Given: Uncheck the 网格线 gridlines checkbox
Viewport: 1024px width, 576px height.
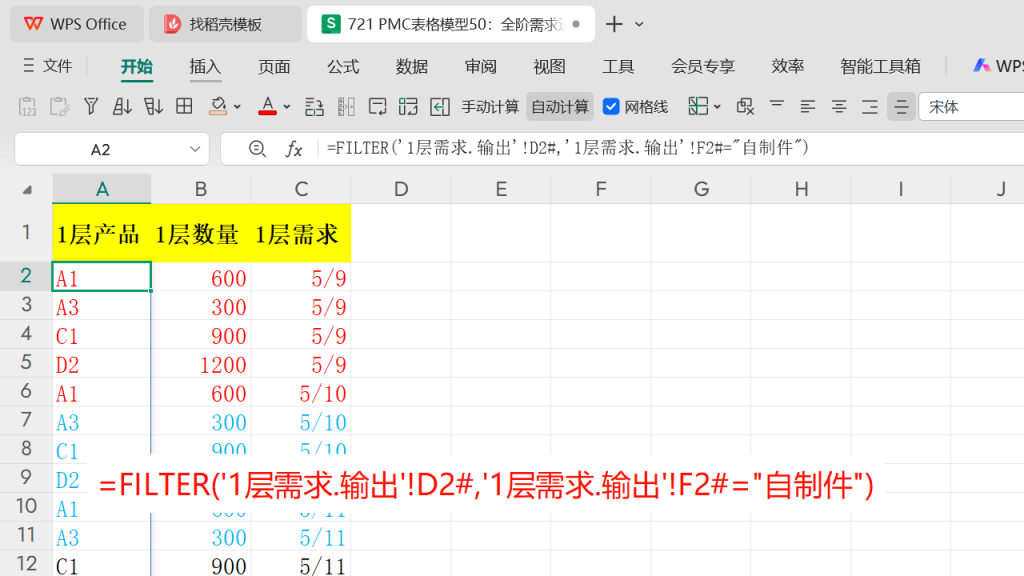Looking at the screenshot, I should (x=611, y=106).
